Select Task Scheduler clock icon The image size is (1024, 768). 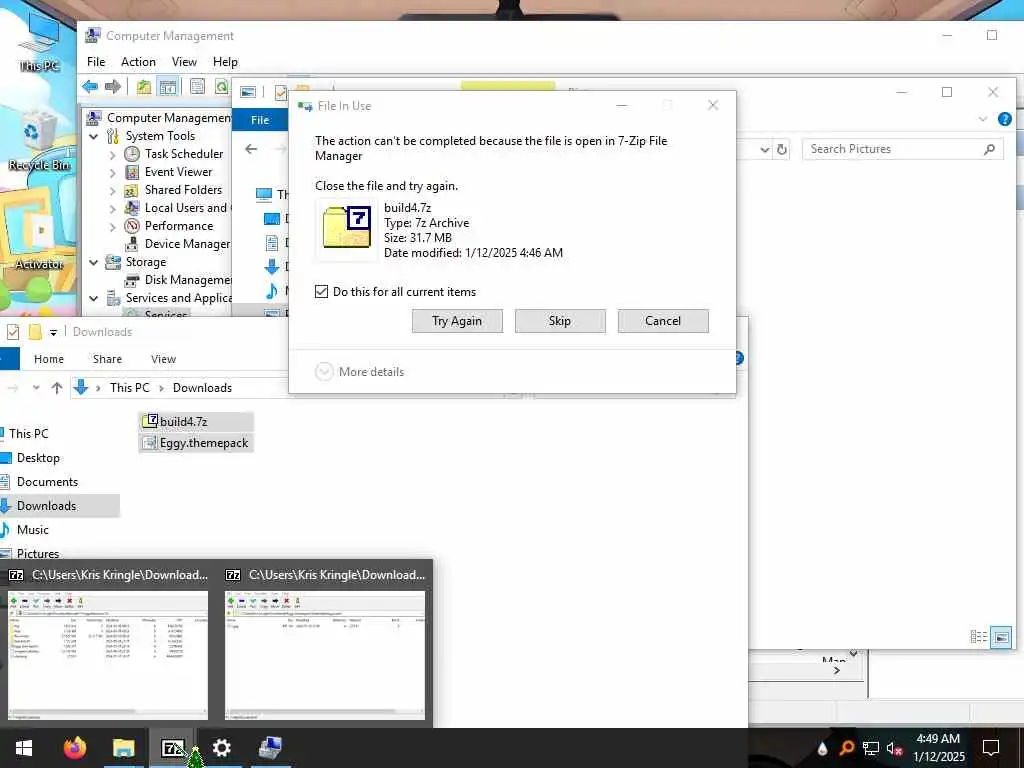tap(132, 153)
